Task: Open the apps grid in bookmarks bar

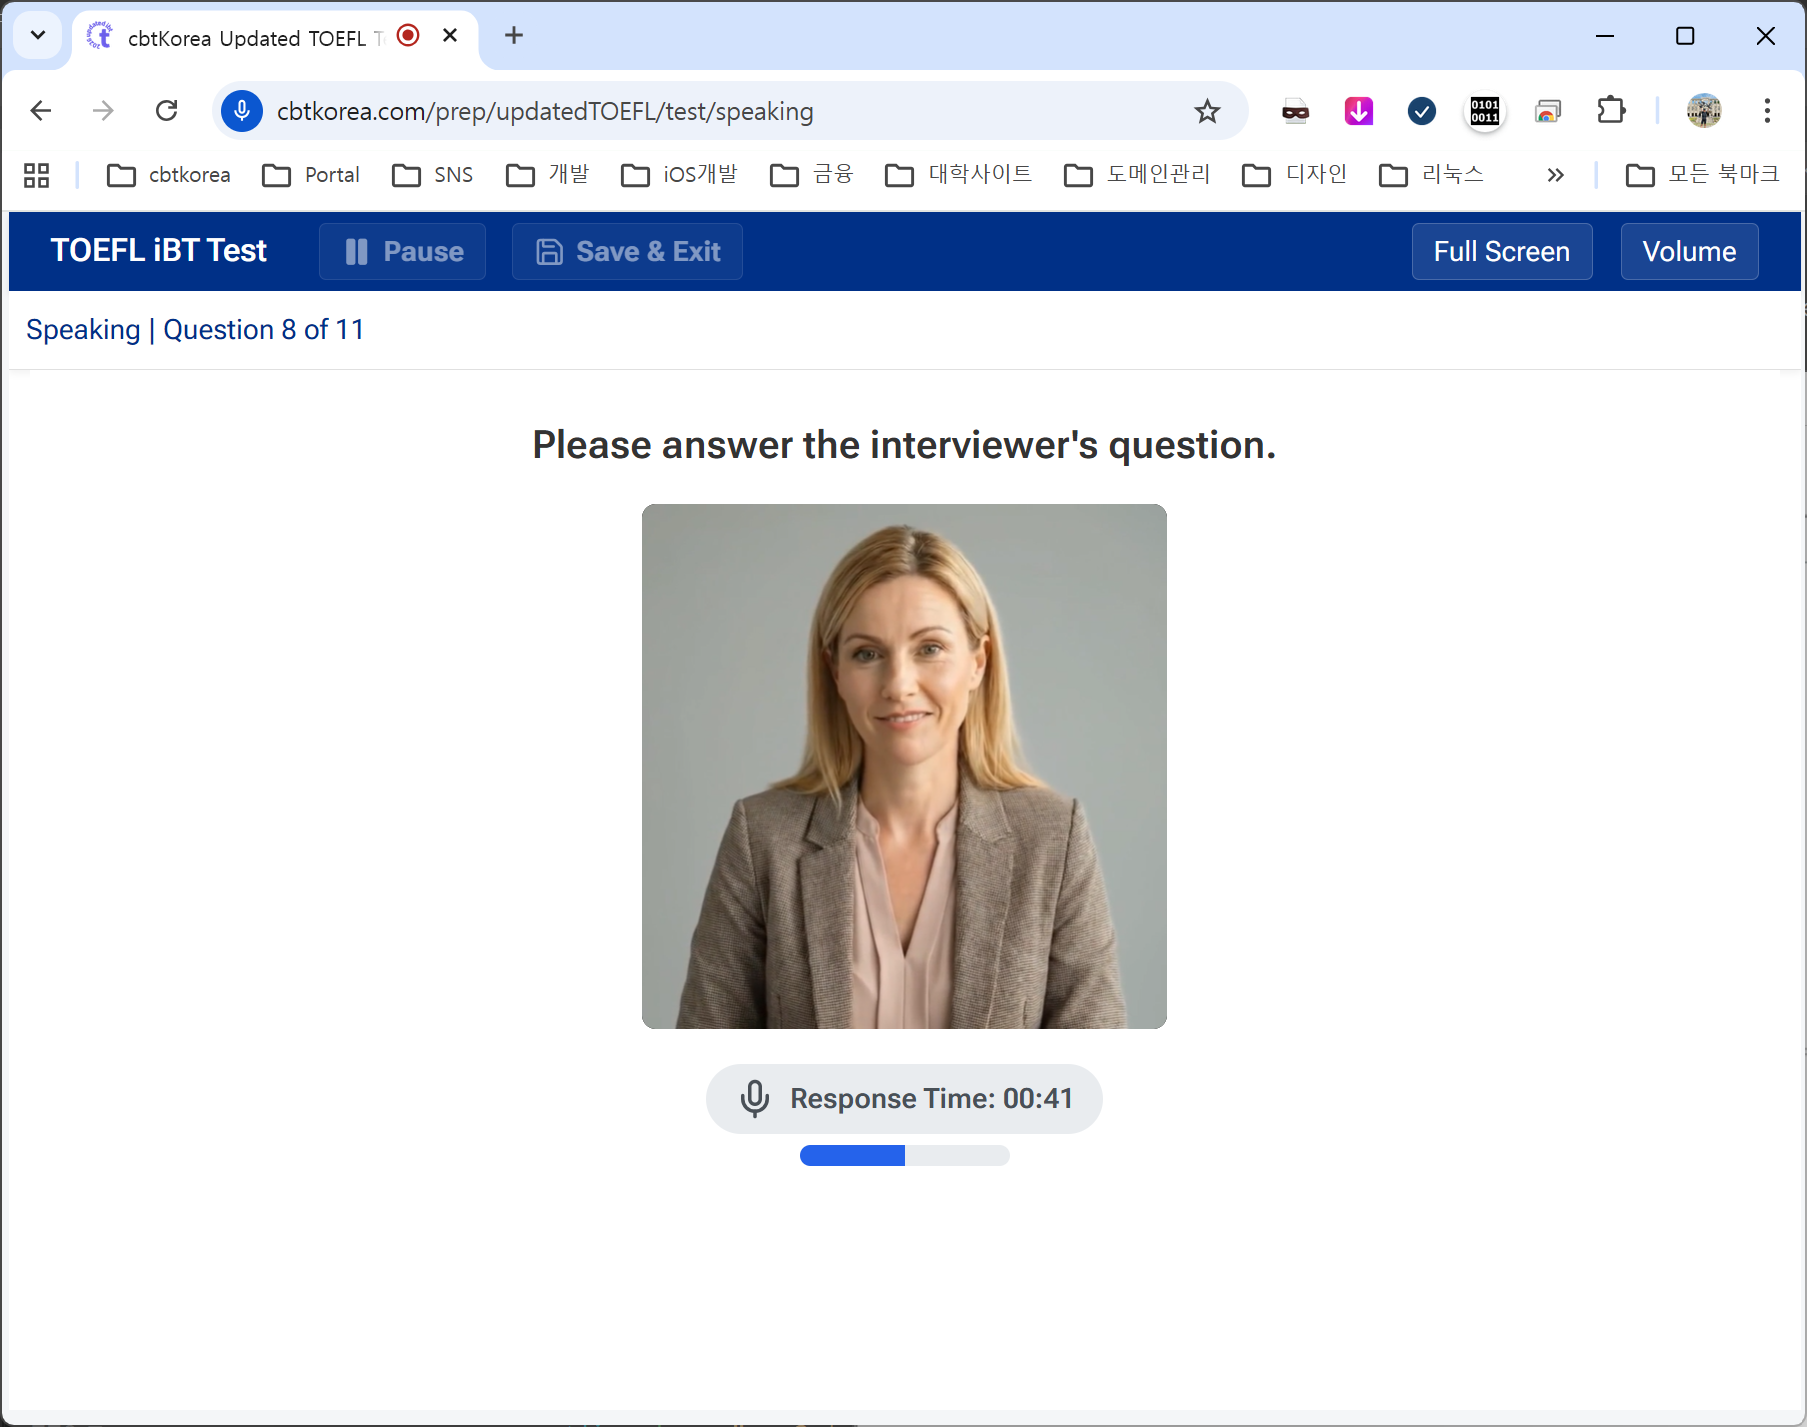Action: coord(37,175)
